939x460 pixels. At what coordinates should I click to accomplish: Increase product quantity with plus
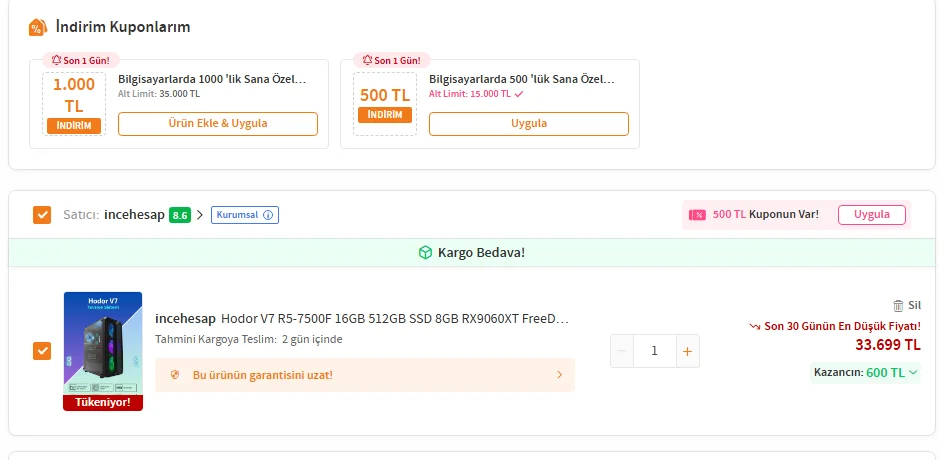tap(687, 351)
